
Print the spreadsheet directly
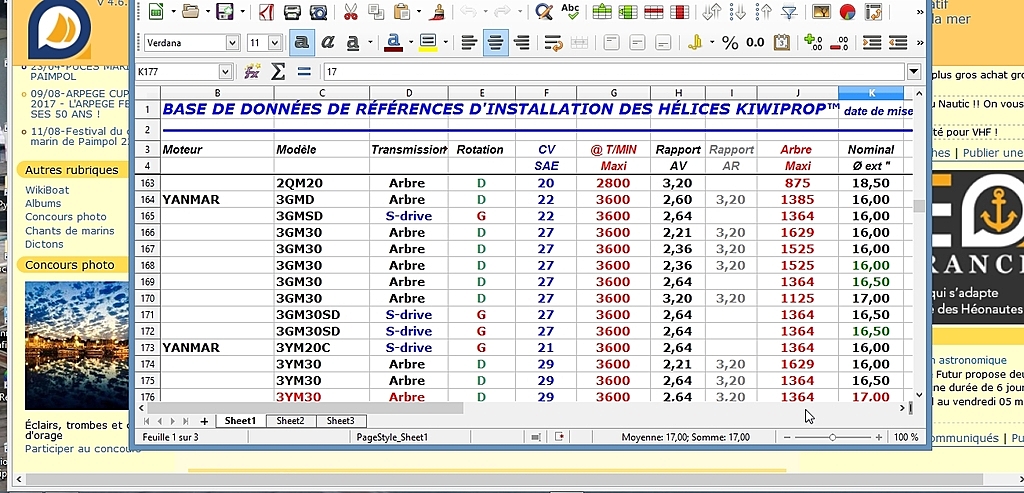click(293, 11)
